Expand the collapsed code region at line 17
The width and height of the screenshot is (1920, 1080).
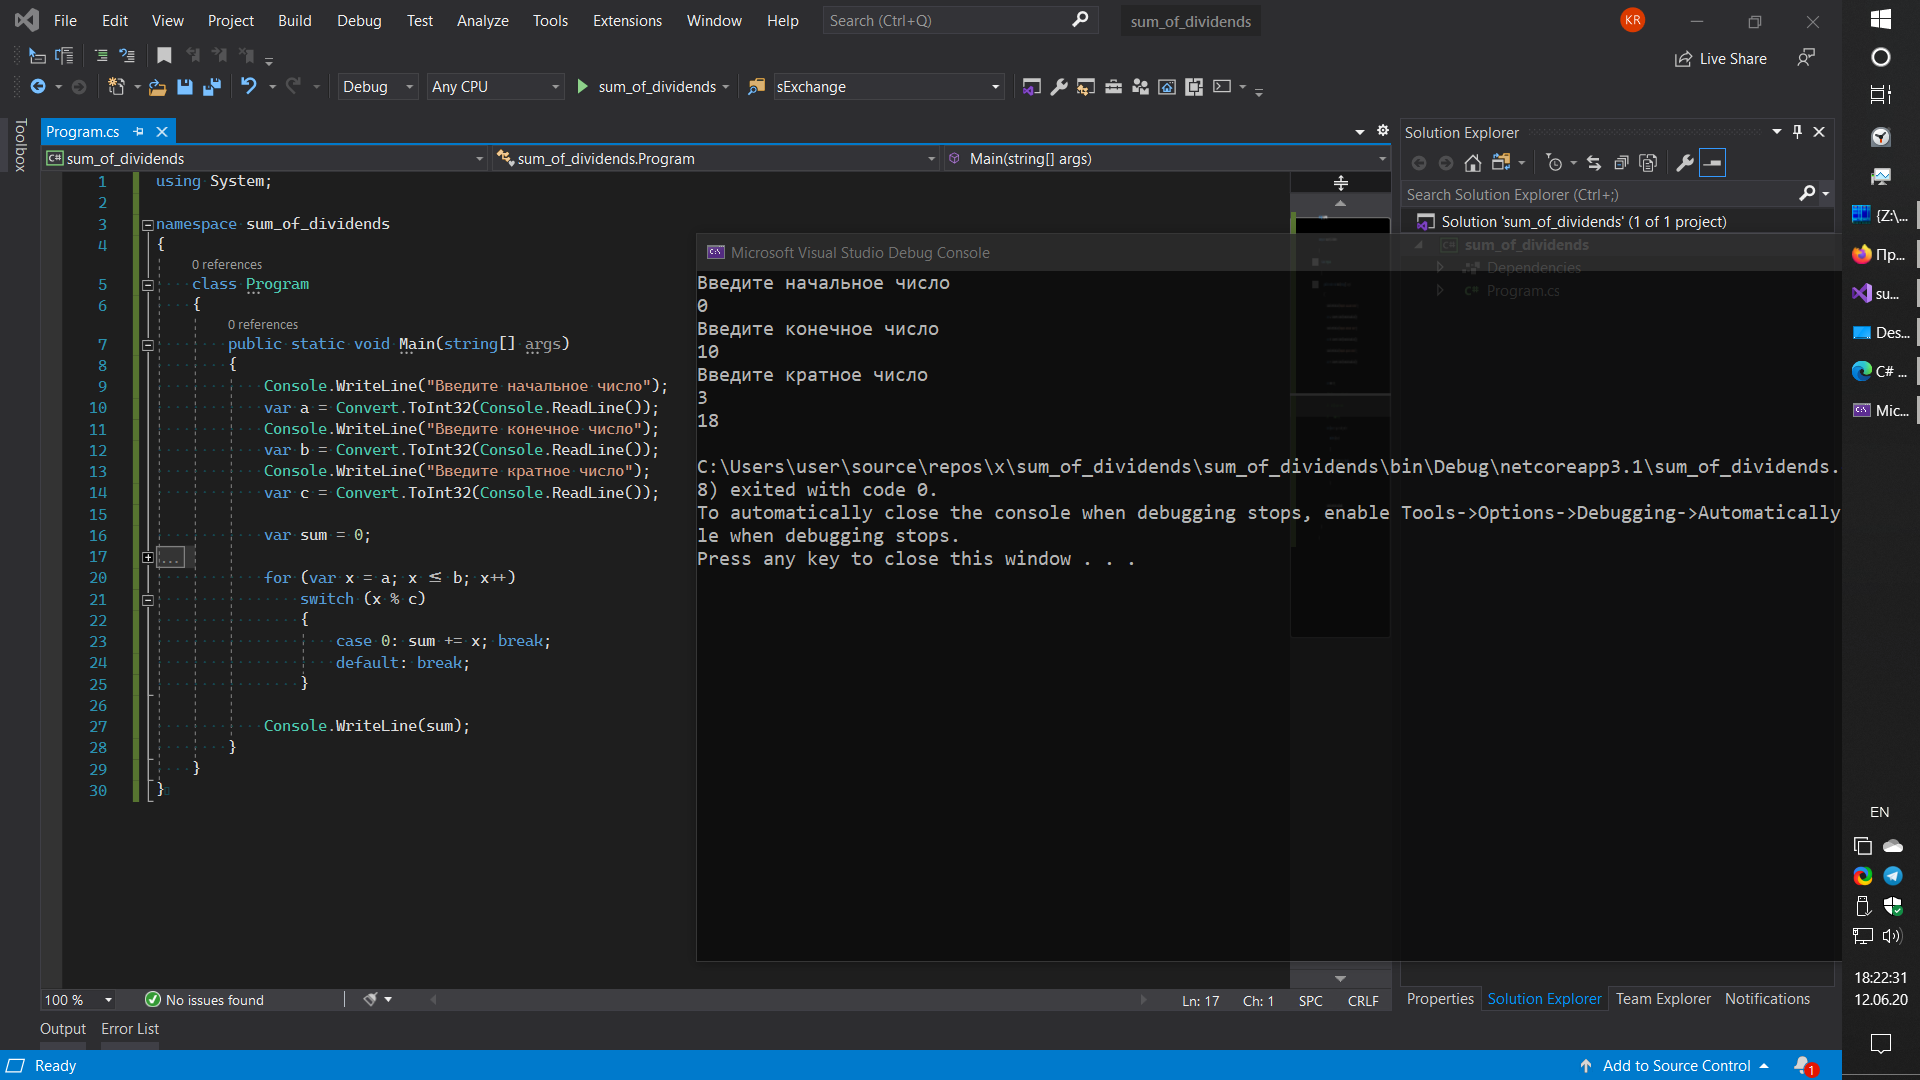pos(147,558)
